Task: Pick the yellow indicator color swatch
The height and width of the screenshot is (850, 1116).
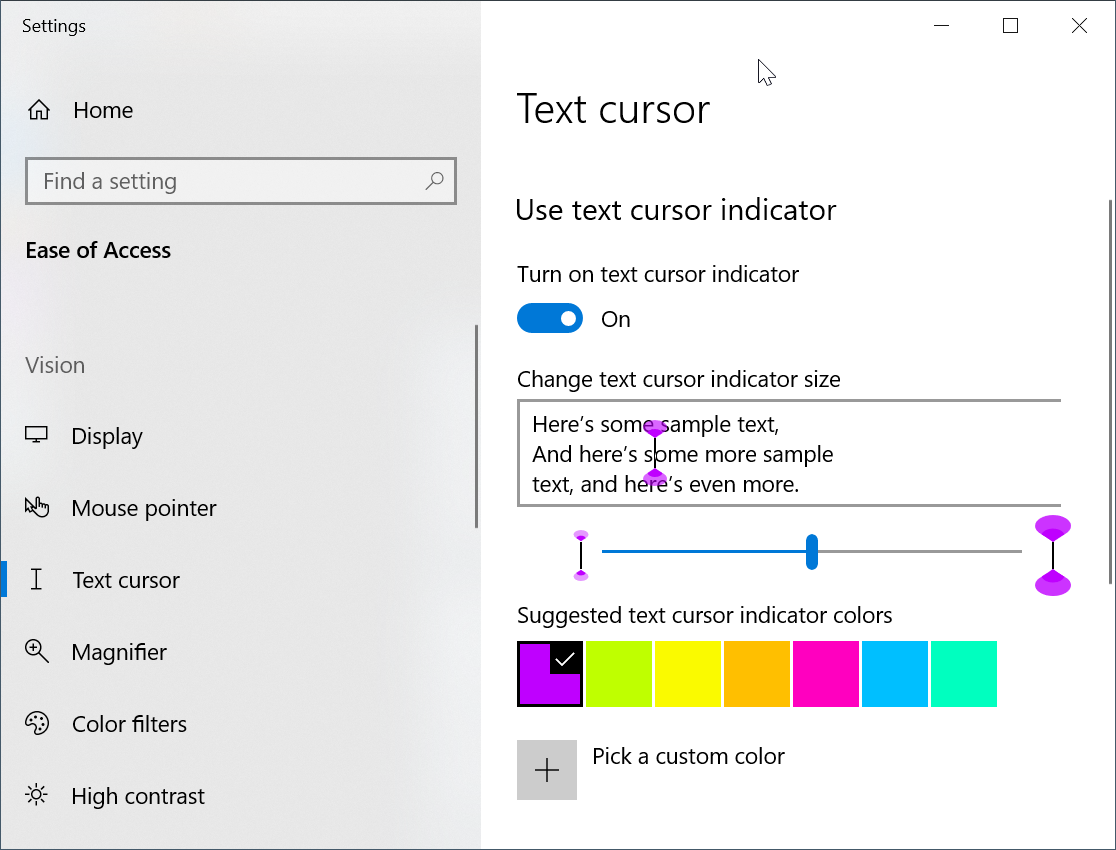Action: click(x=688, y=674)
